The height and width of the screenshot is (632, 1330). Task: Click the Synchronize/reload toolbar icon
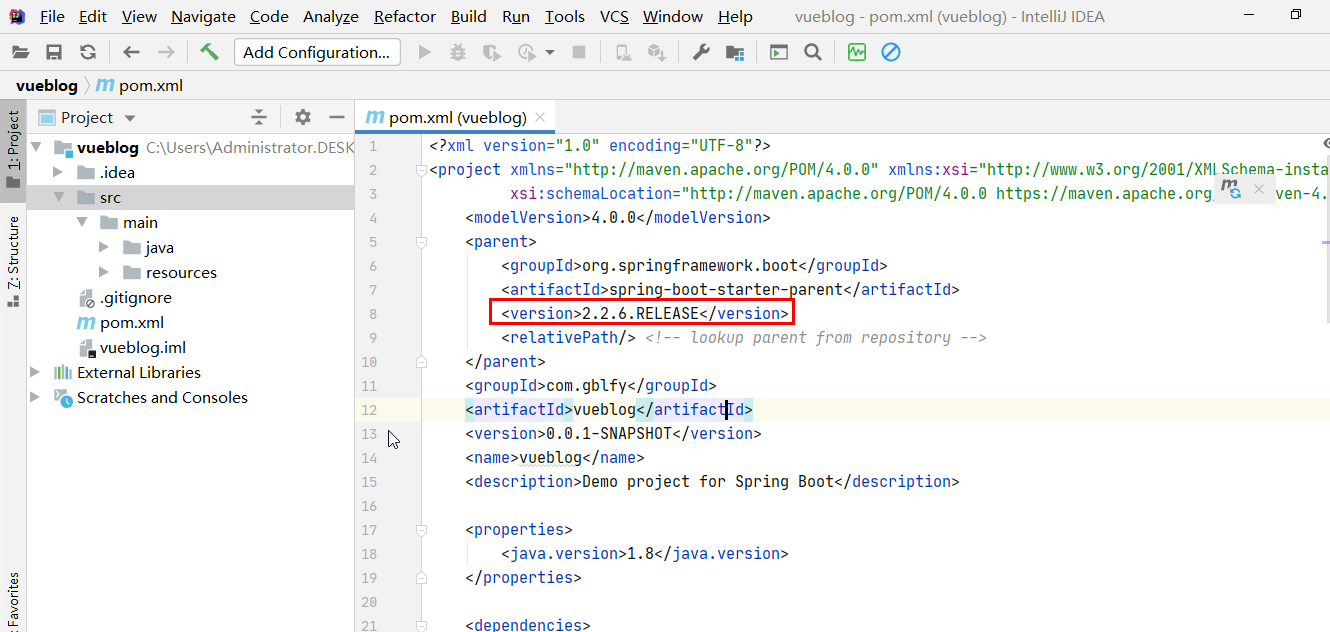tap(88, 52)
